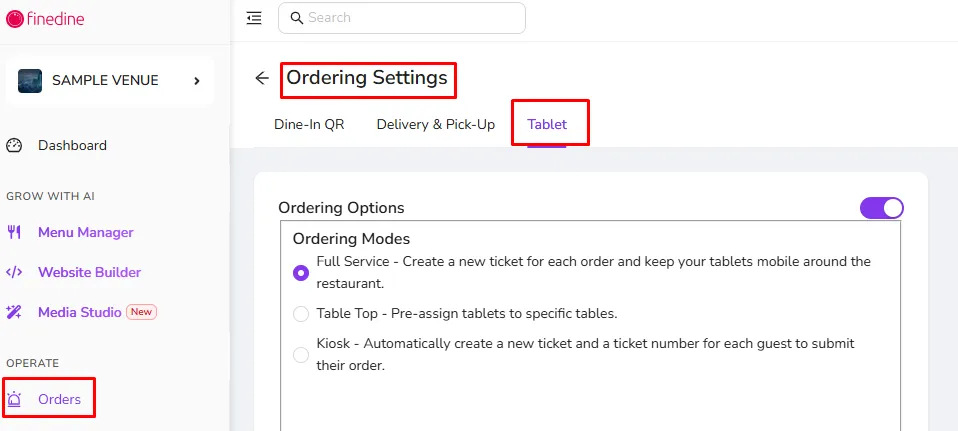Click the Orders bell icon
Image resolution: width=958 pixels, height=431 pixels.
(14, 399)
